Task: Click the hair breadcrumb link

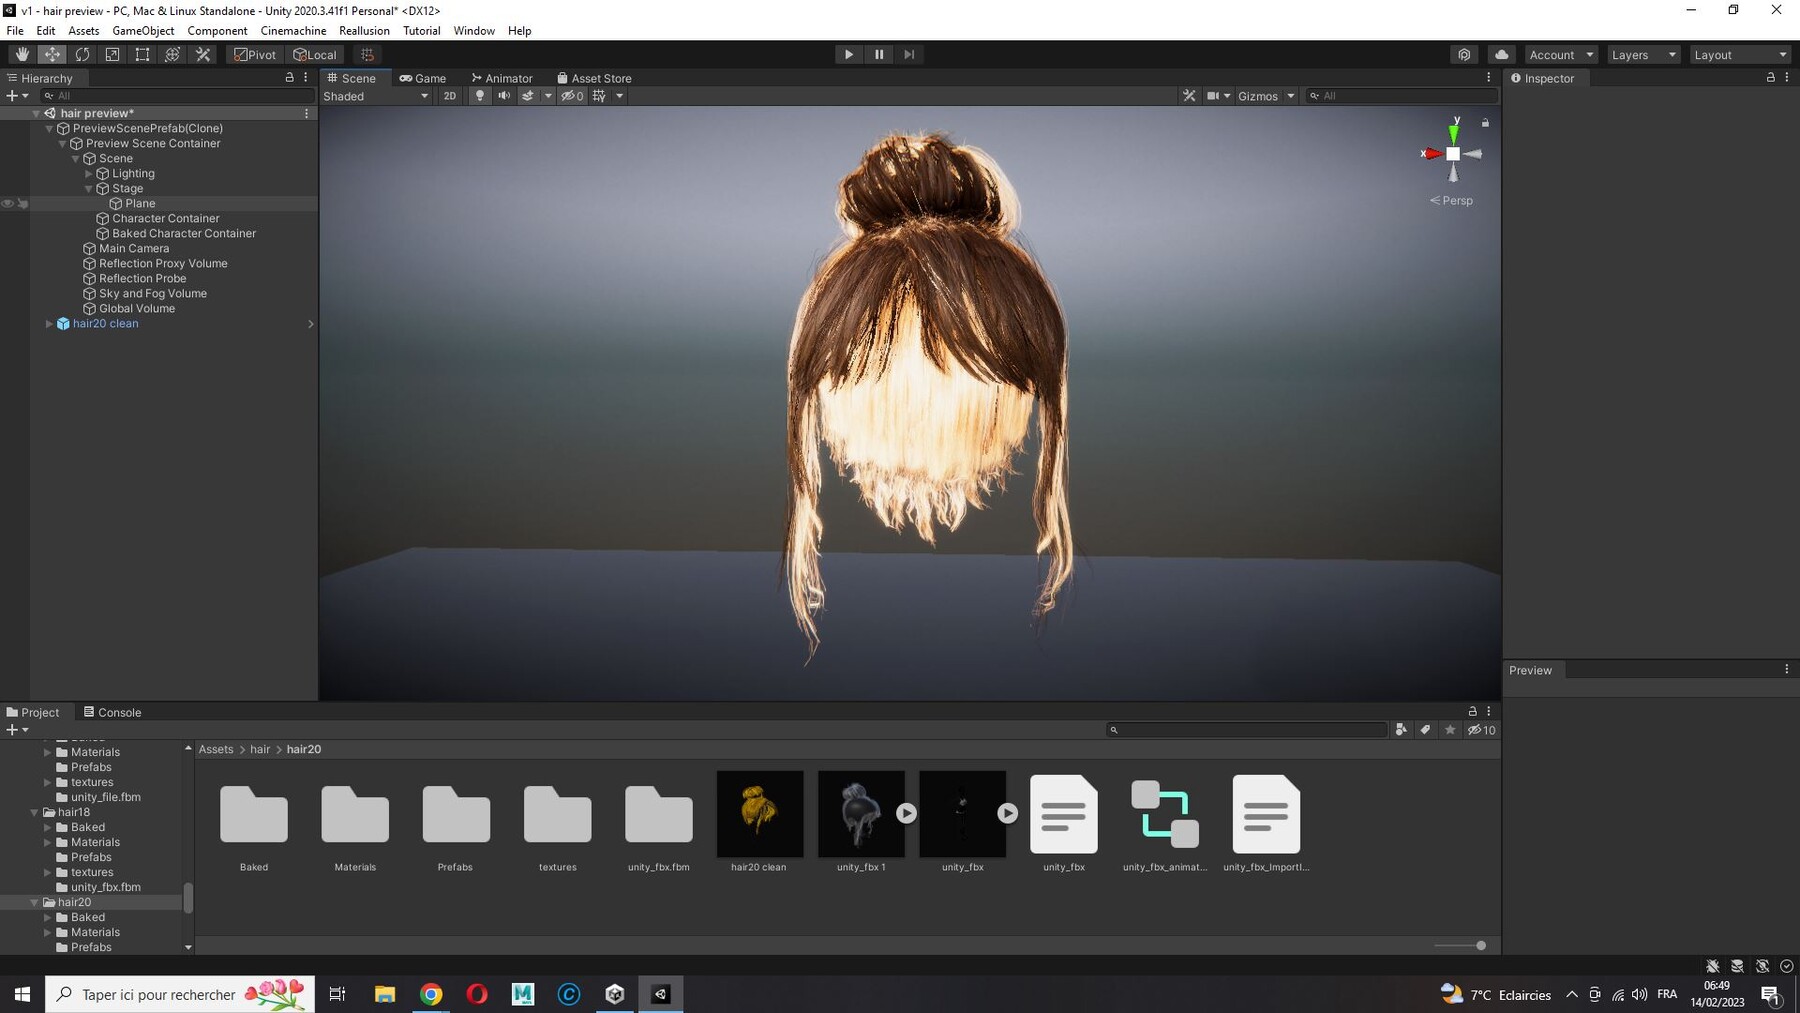Action: click(x=260, y=749)
